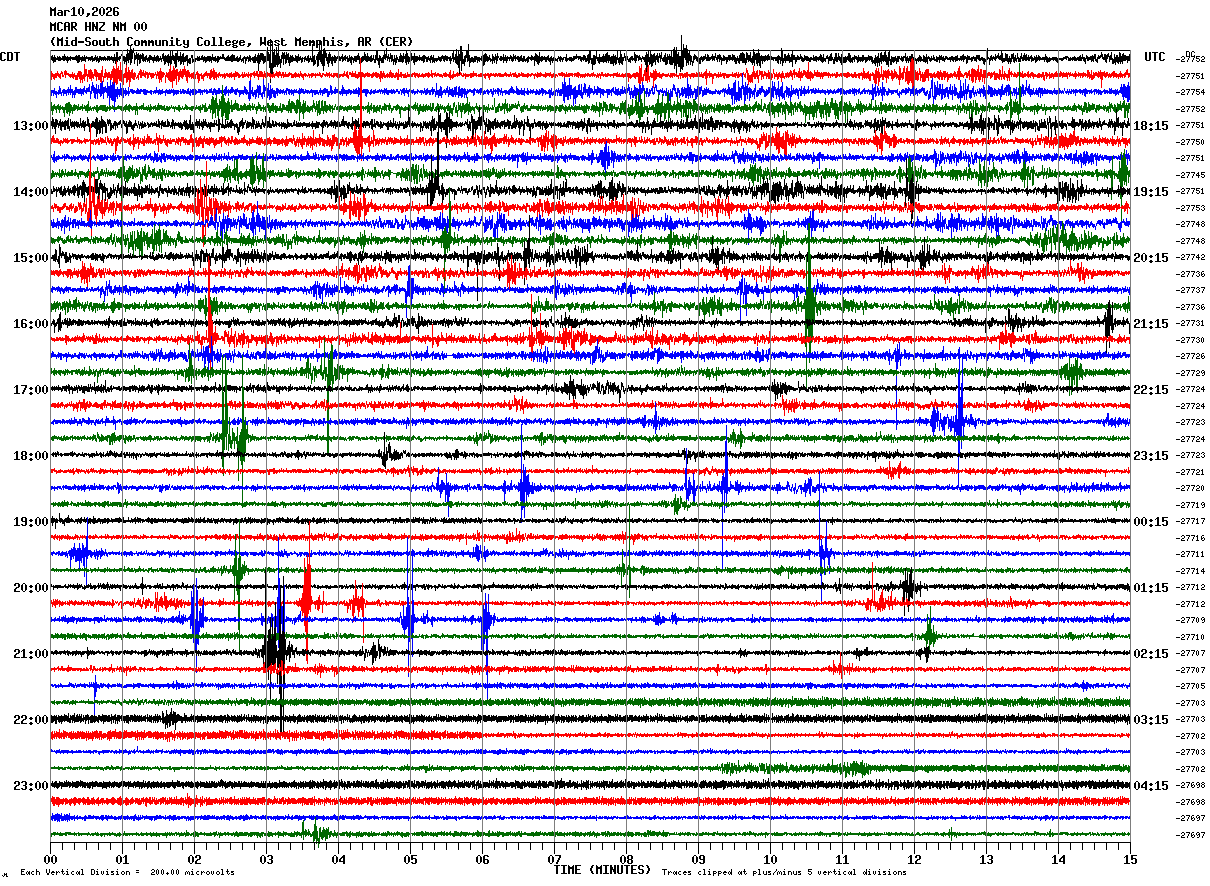Click the DC offset value '-27754'
1210x886 pixels.
[1191, 93]
